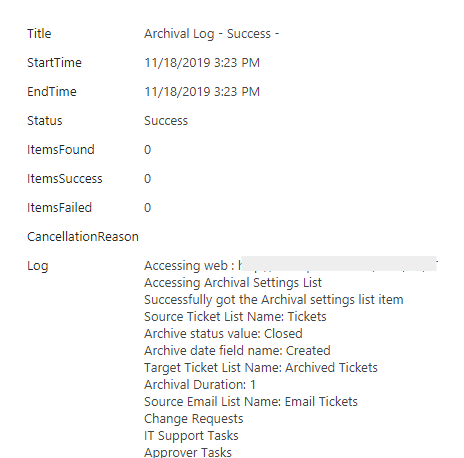Screen dimensions: 464x458
Task: Click 'Change Requests' log entry
Action: click(x=194, y=419)
